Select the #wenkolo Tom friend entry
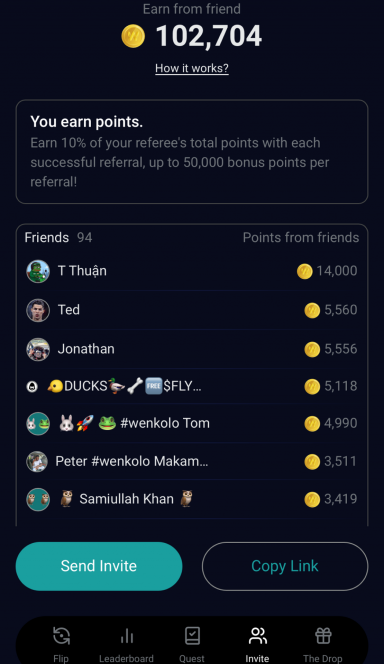The height and width of the screenshot is (664, 384). [192, 423]
